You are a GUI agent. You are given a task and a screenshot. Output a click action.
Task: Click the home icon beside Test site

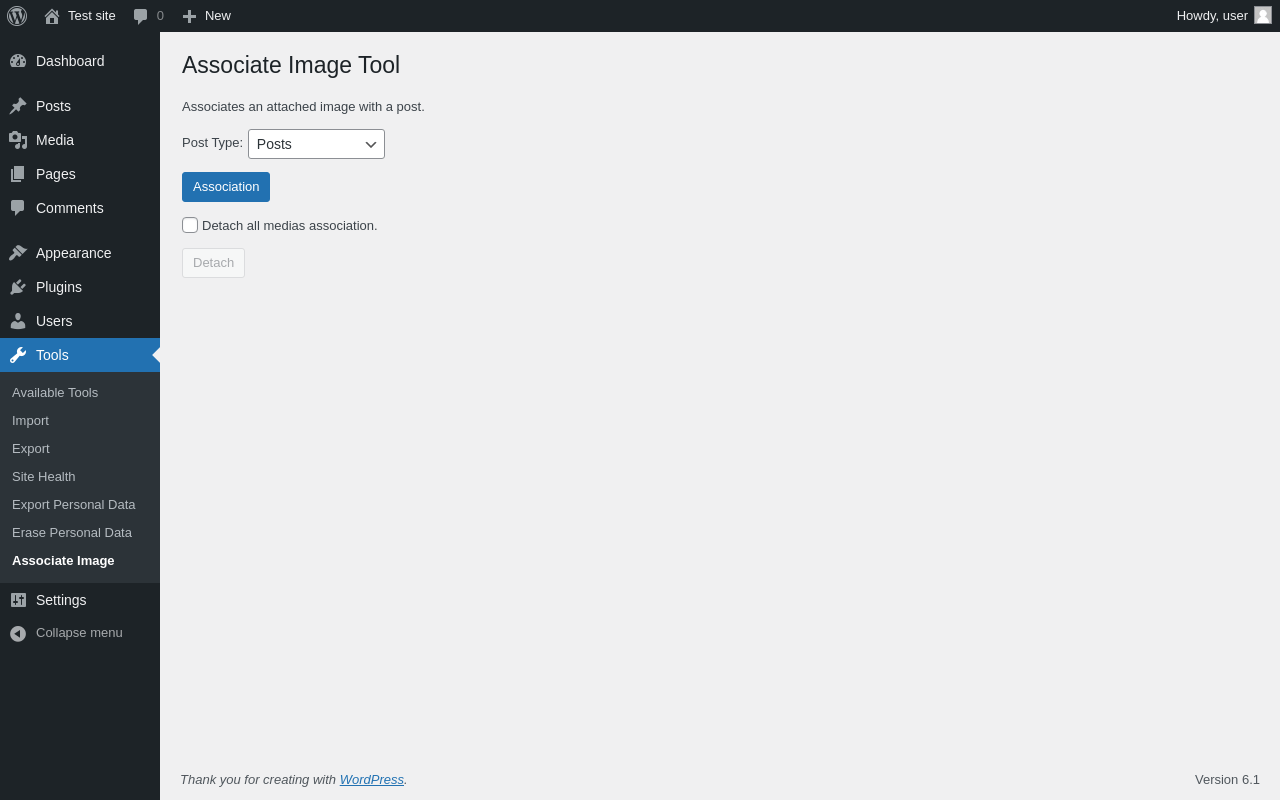point(52,16)
